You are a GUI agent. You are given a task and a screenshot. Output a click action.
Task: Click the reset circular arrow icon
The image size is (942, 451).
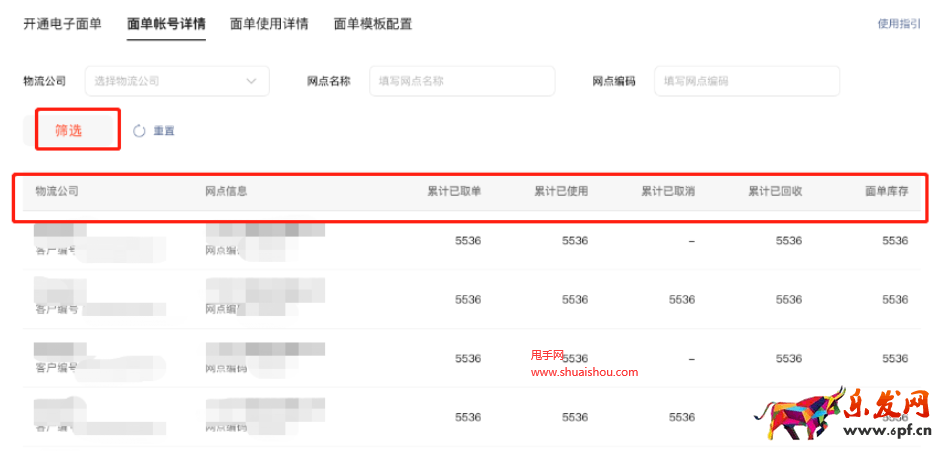point(139,131)
